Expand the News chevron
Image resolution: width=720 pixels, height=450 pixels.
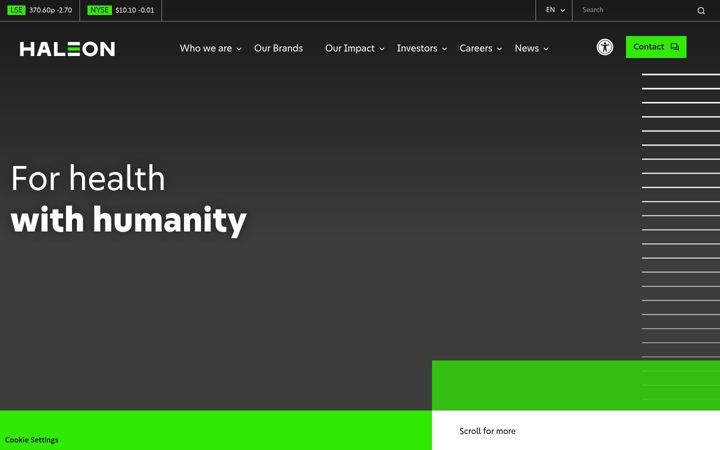(x=546, y=49)
